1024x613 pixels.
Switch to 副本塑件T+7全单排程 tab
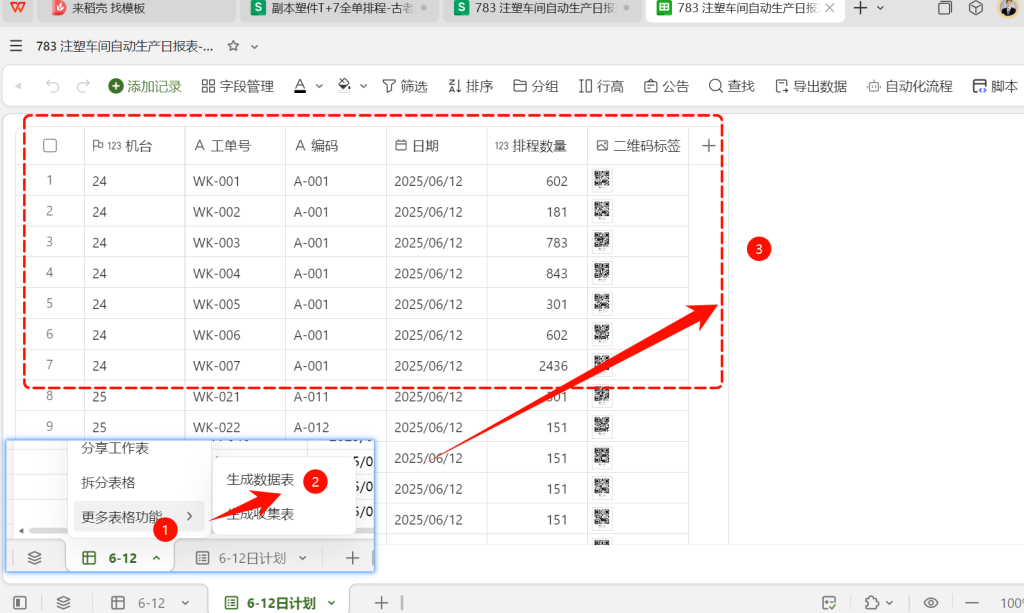point(340,9)
